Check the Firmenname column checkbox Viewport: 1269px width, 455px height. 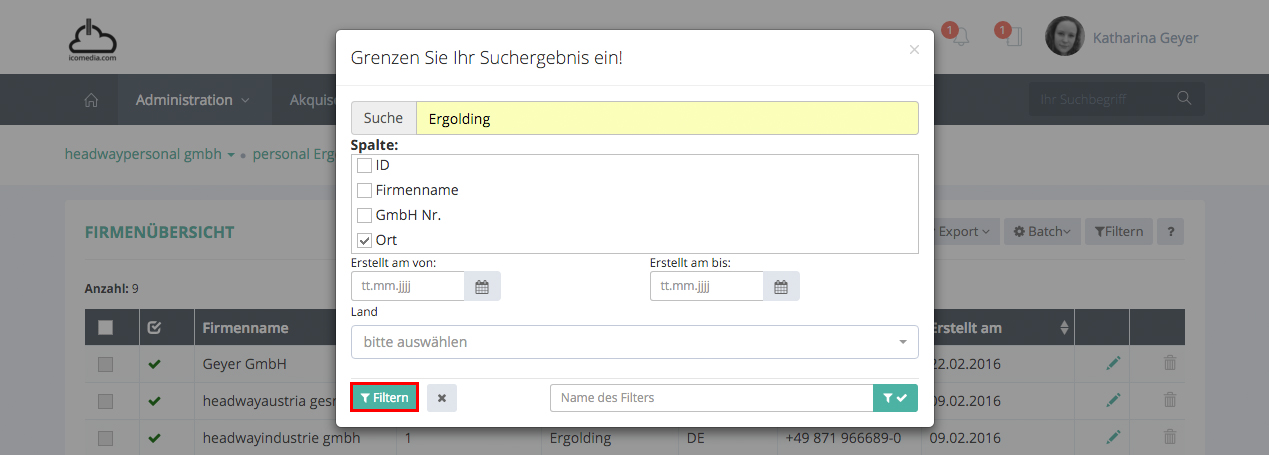coord(365,190)
